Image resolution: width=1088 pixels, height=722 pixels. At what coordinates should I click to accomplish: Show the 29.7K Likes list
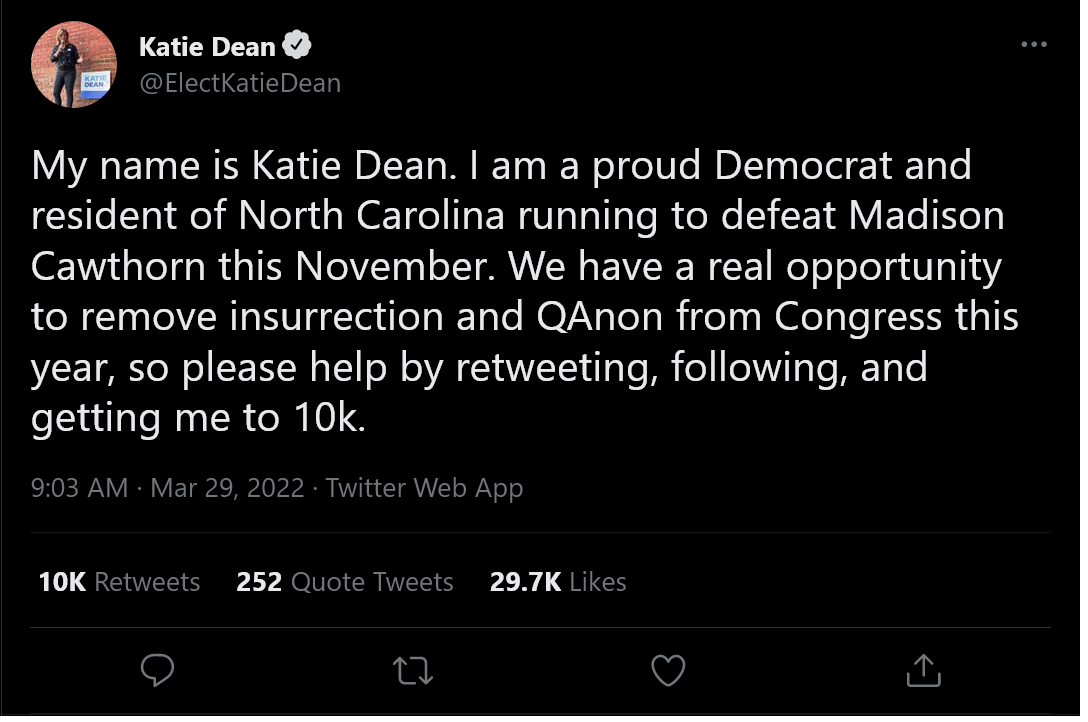coord(558,582)
